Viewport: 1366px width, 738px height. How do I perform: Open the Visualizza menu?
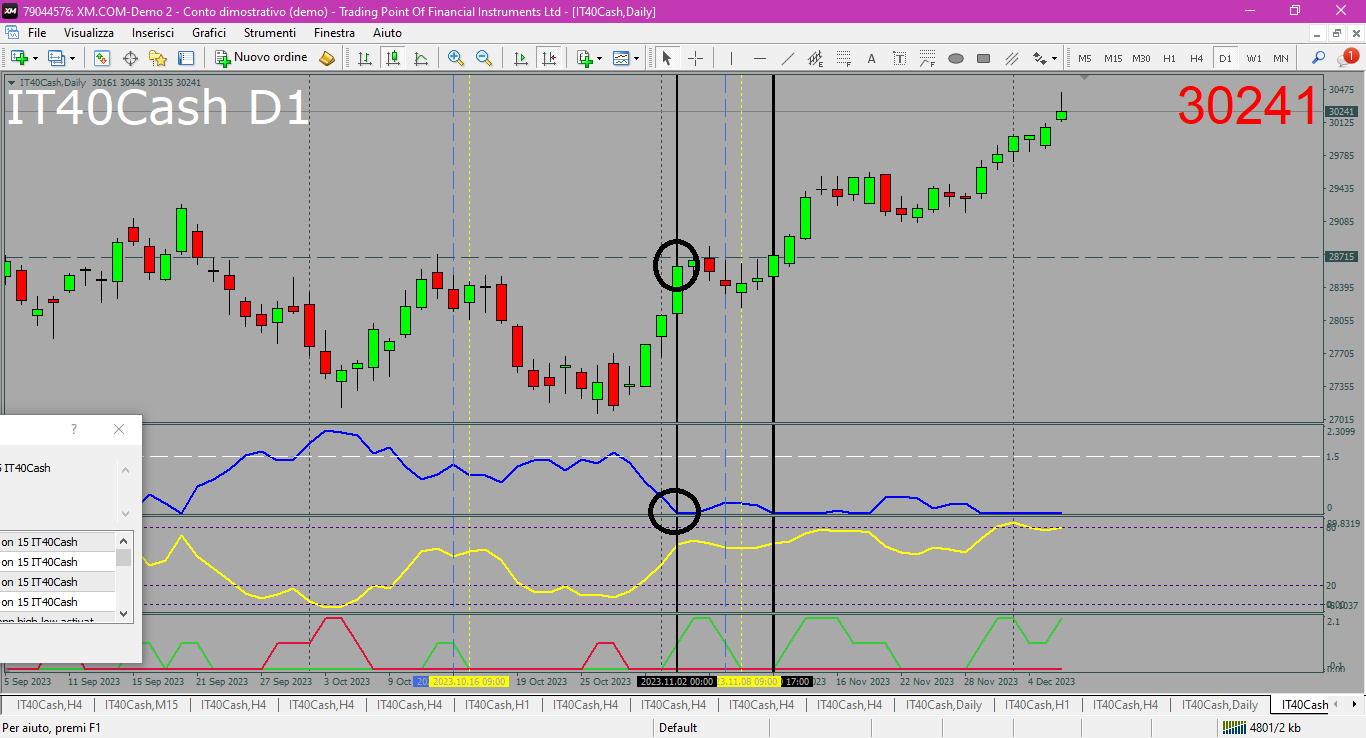coord(89,33)
